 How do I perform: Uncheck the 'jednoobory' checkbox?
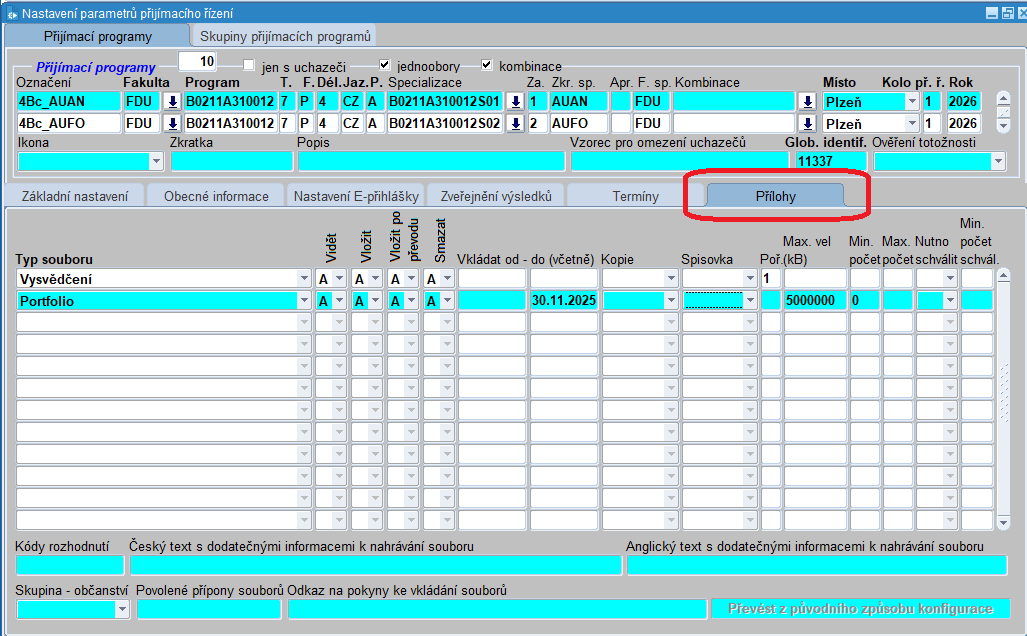(x=385, y=66)
